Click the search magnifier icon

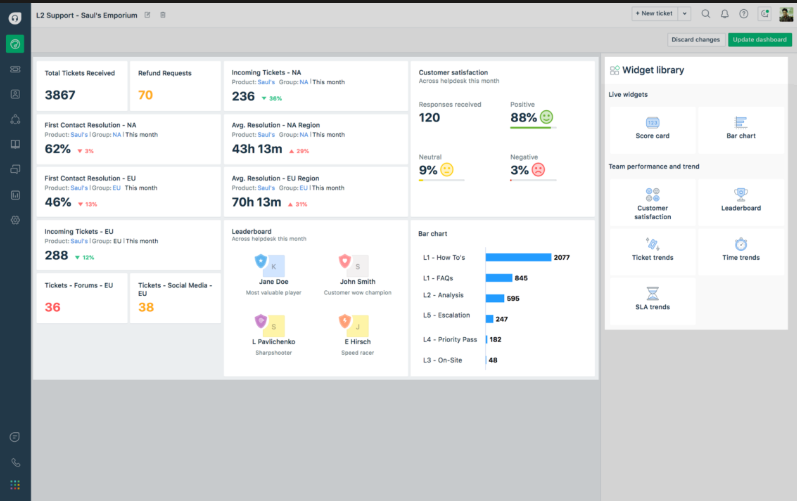pyautogui.click(x=706, y=14)
